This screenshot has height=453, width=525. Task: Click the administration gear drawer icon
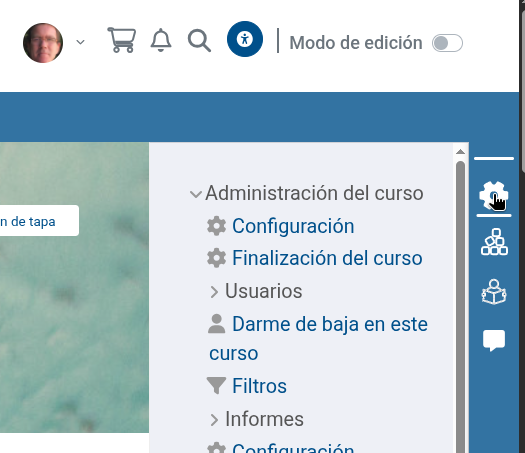pyautogui.click(x=494, y=196)
